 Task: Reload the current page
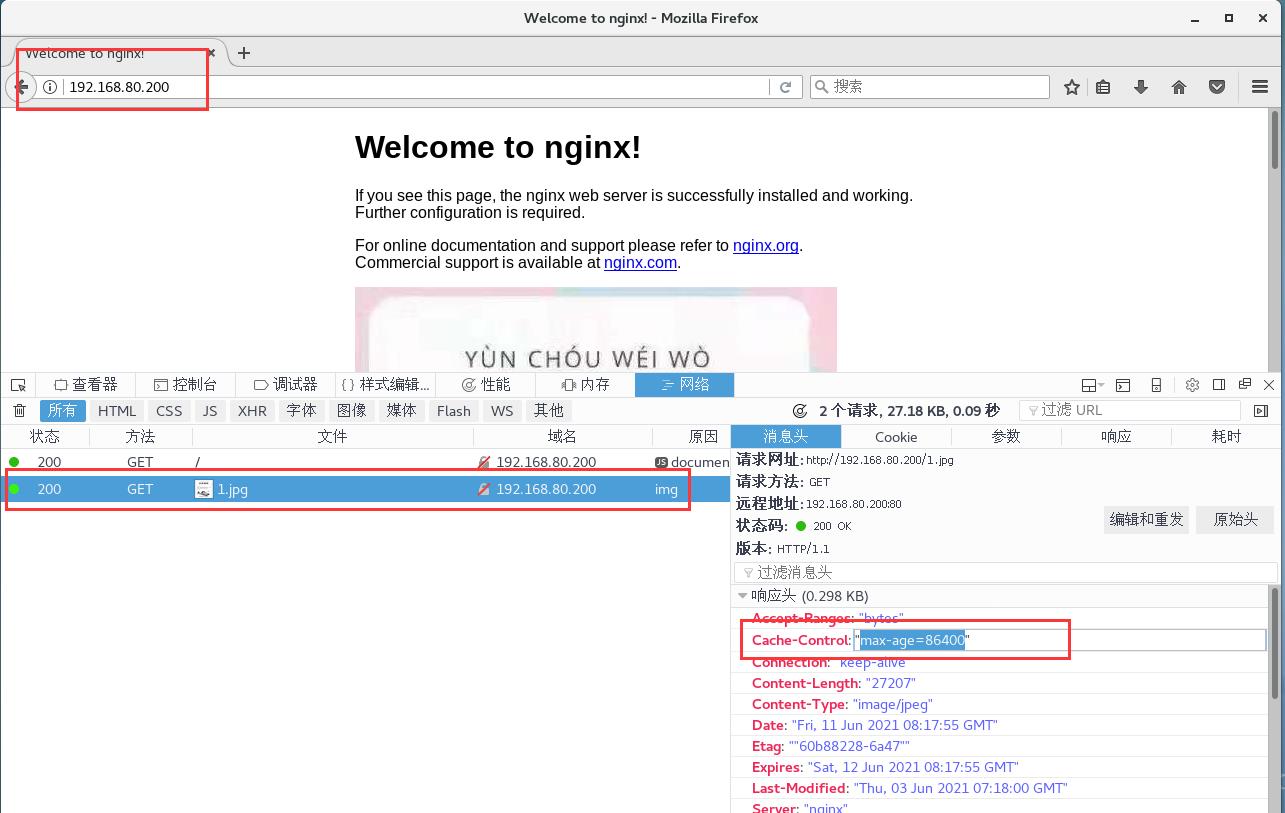pyautogui.click(x=786, y=87)
